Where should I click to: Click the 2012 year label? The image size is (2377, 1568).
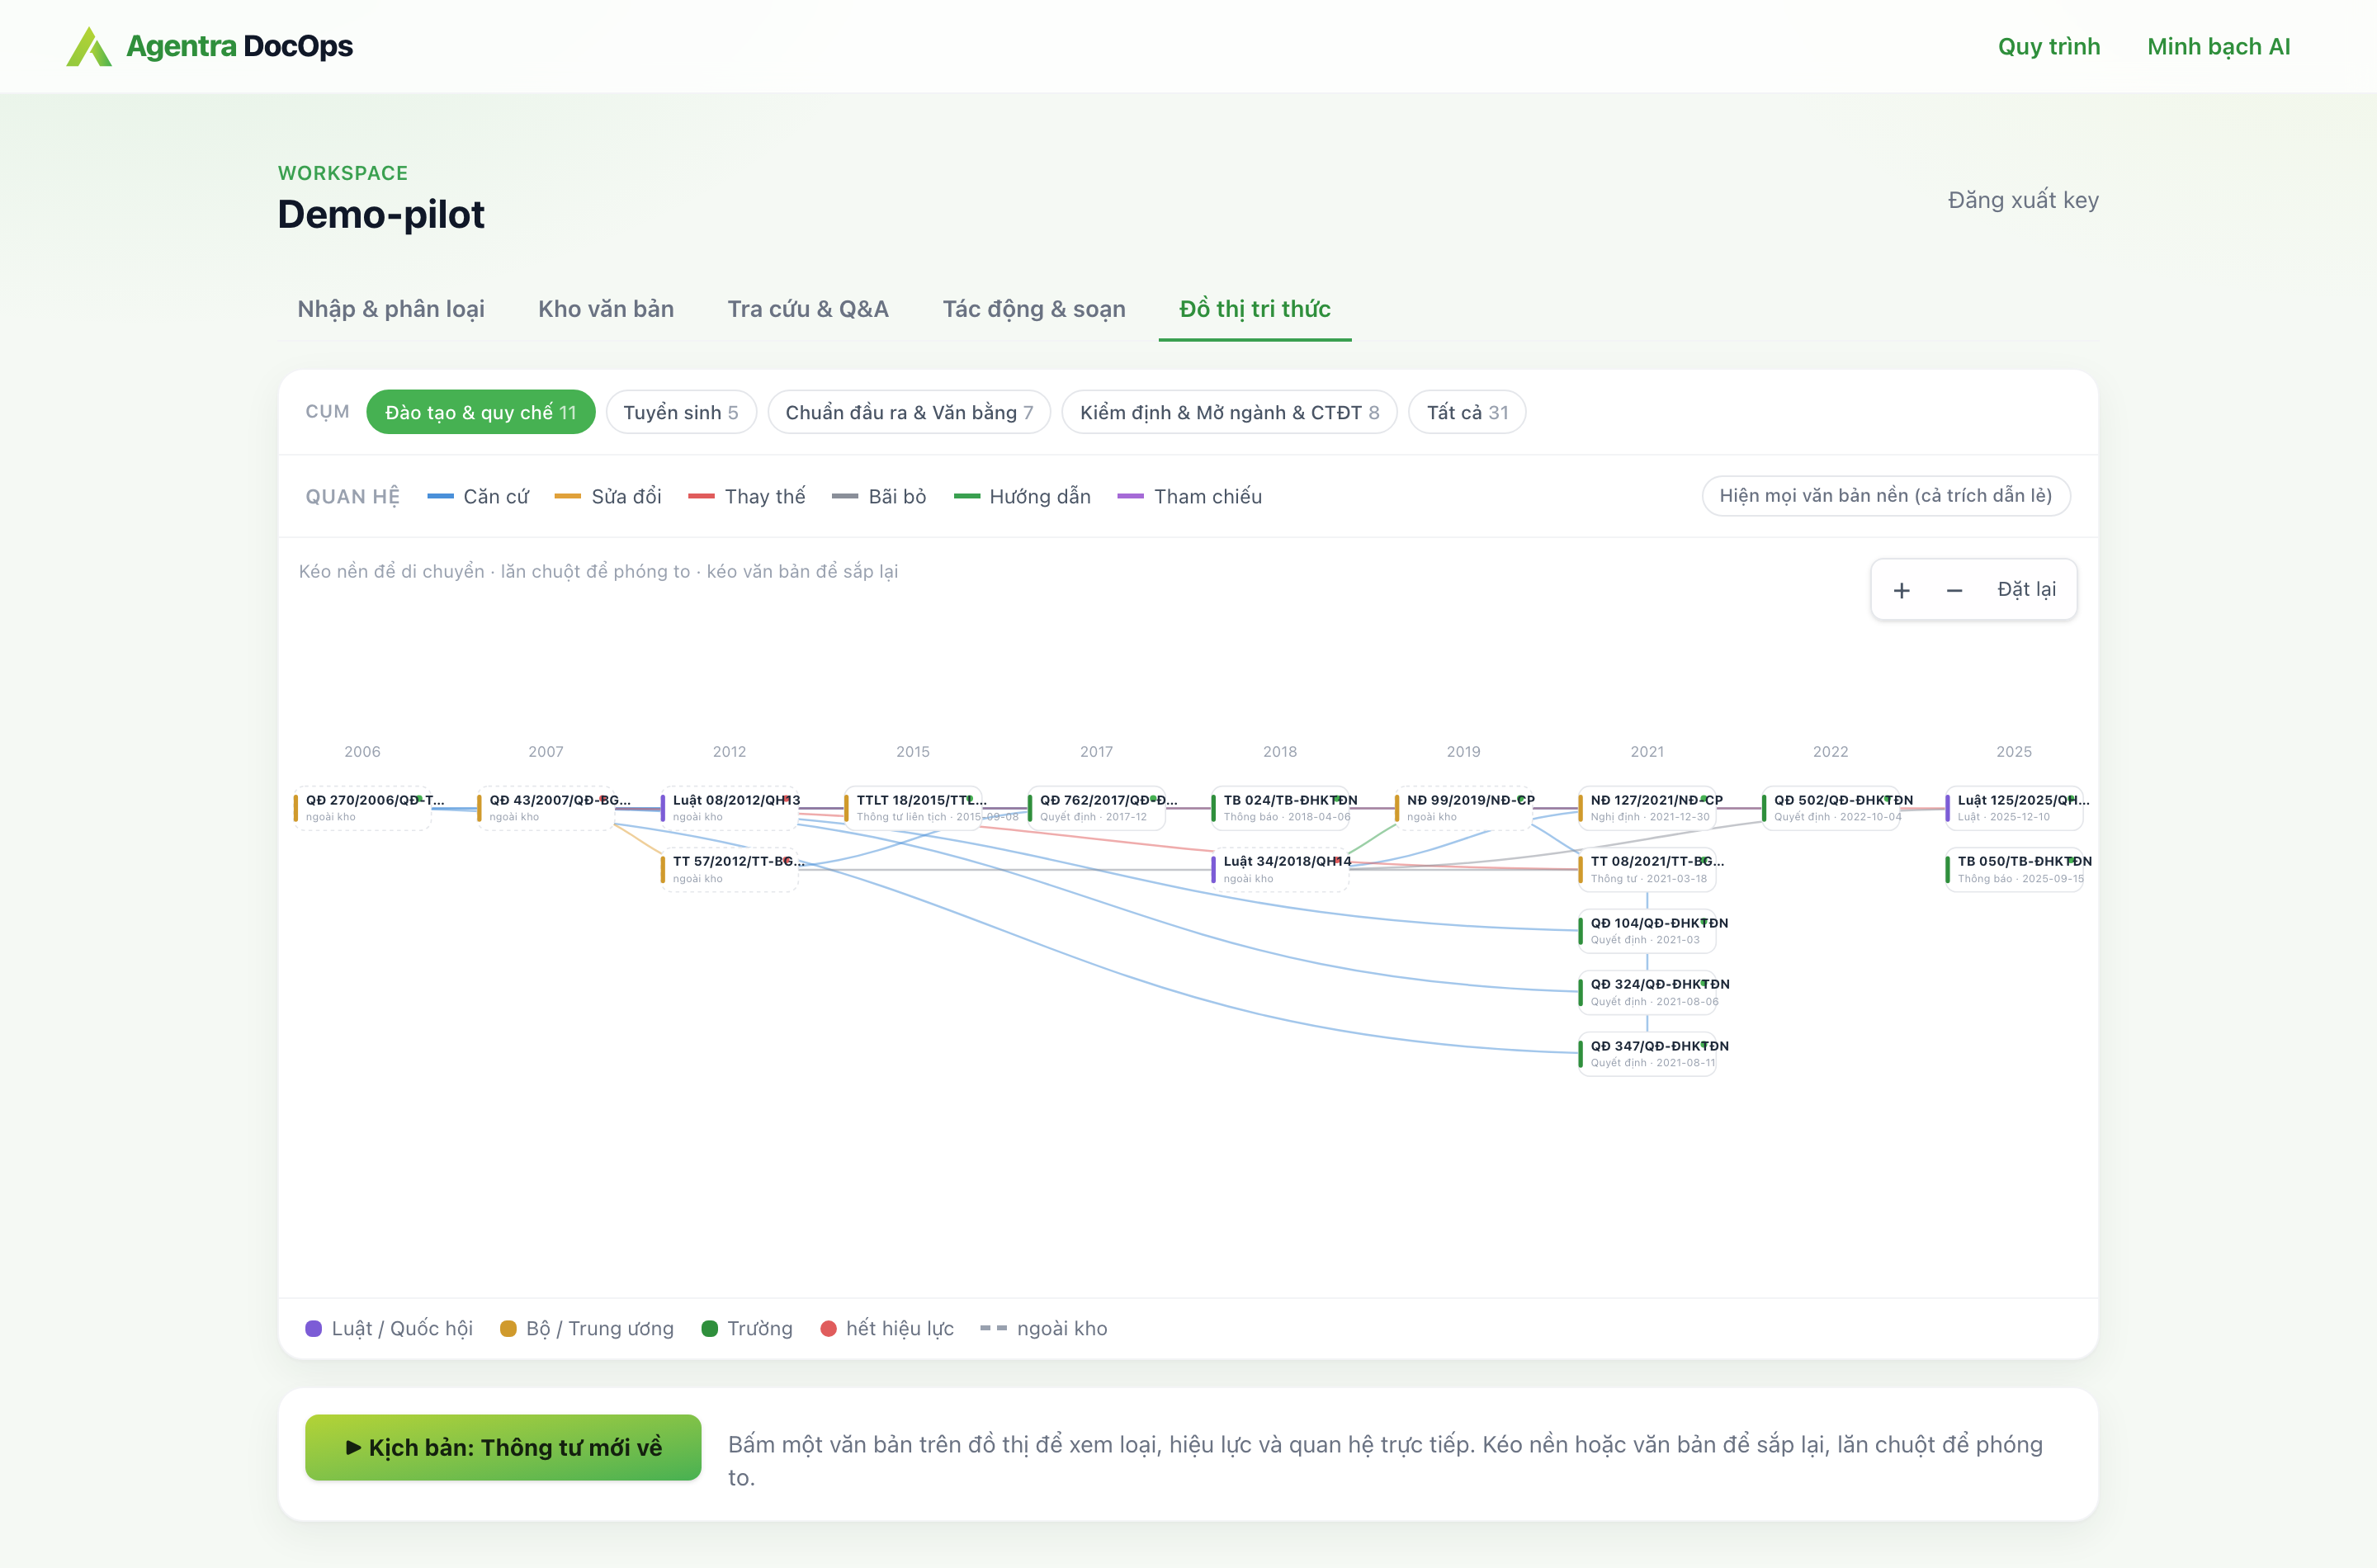[729, 752]
